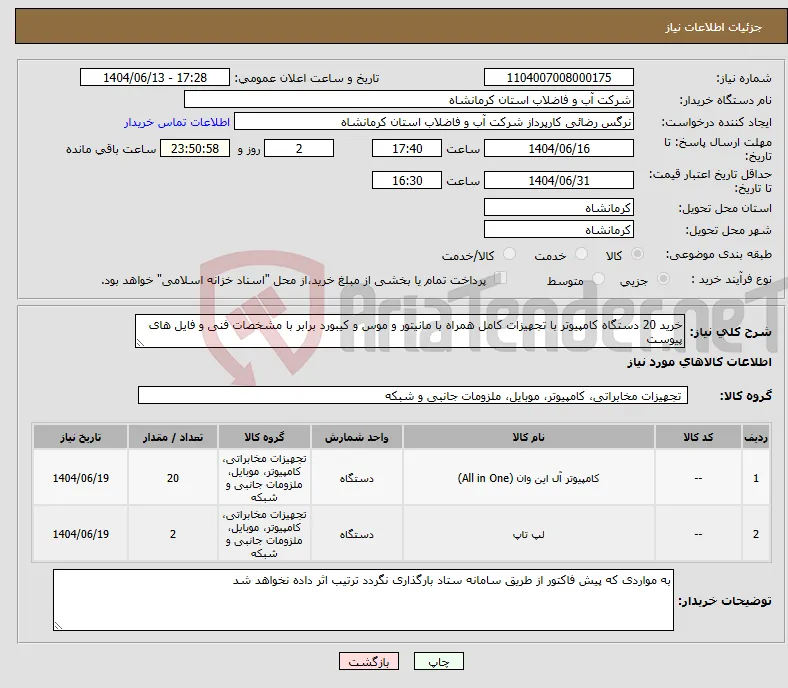Click the تاریخ نیاز column header
Screen dimensions: 788x688
80,437
